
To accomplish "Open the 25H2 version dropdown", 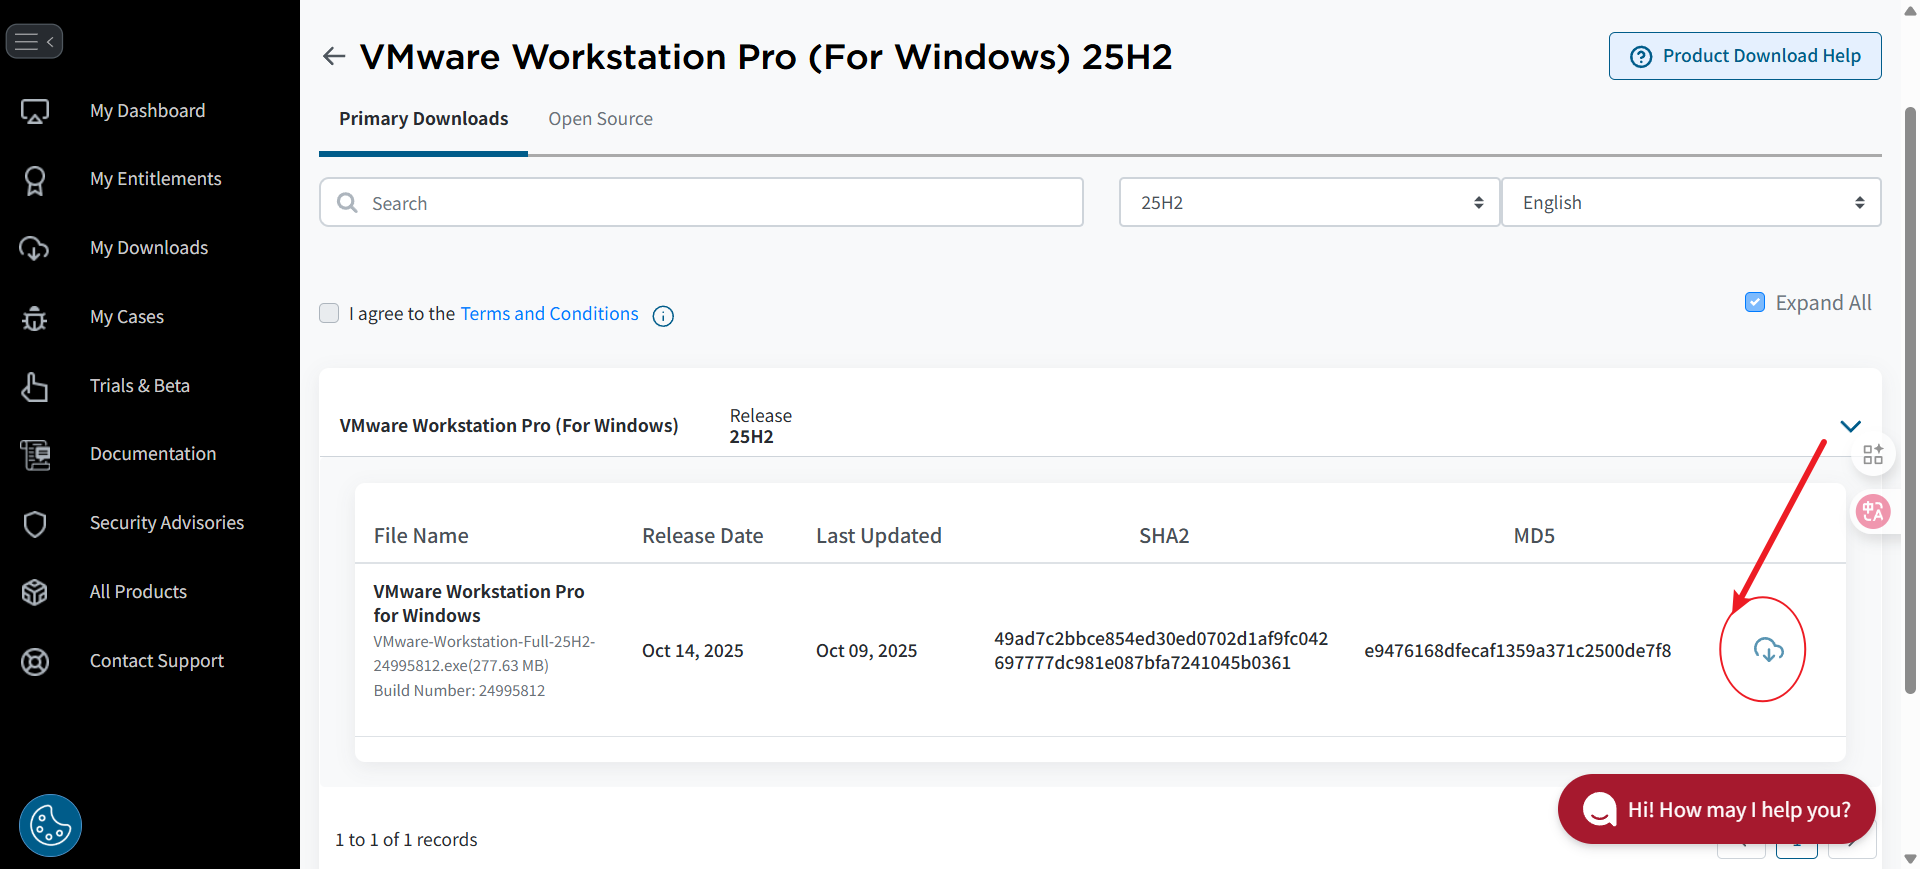I will (x=1309, y=202).
